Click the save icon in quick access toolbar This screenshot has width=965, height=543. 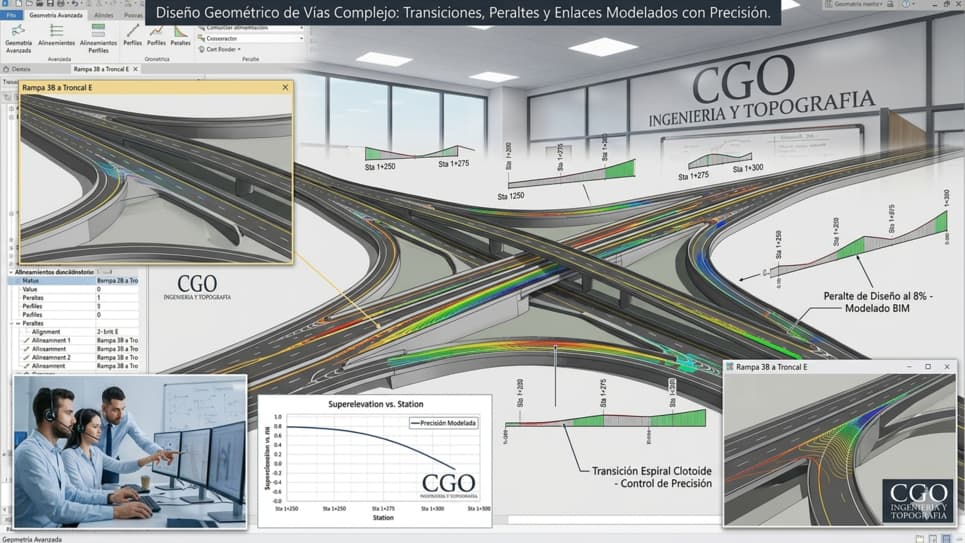pyautogui.click(x=50, y=4)
